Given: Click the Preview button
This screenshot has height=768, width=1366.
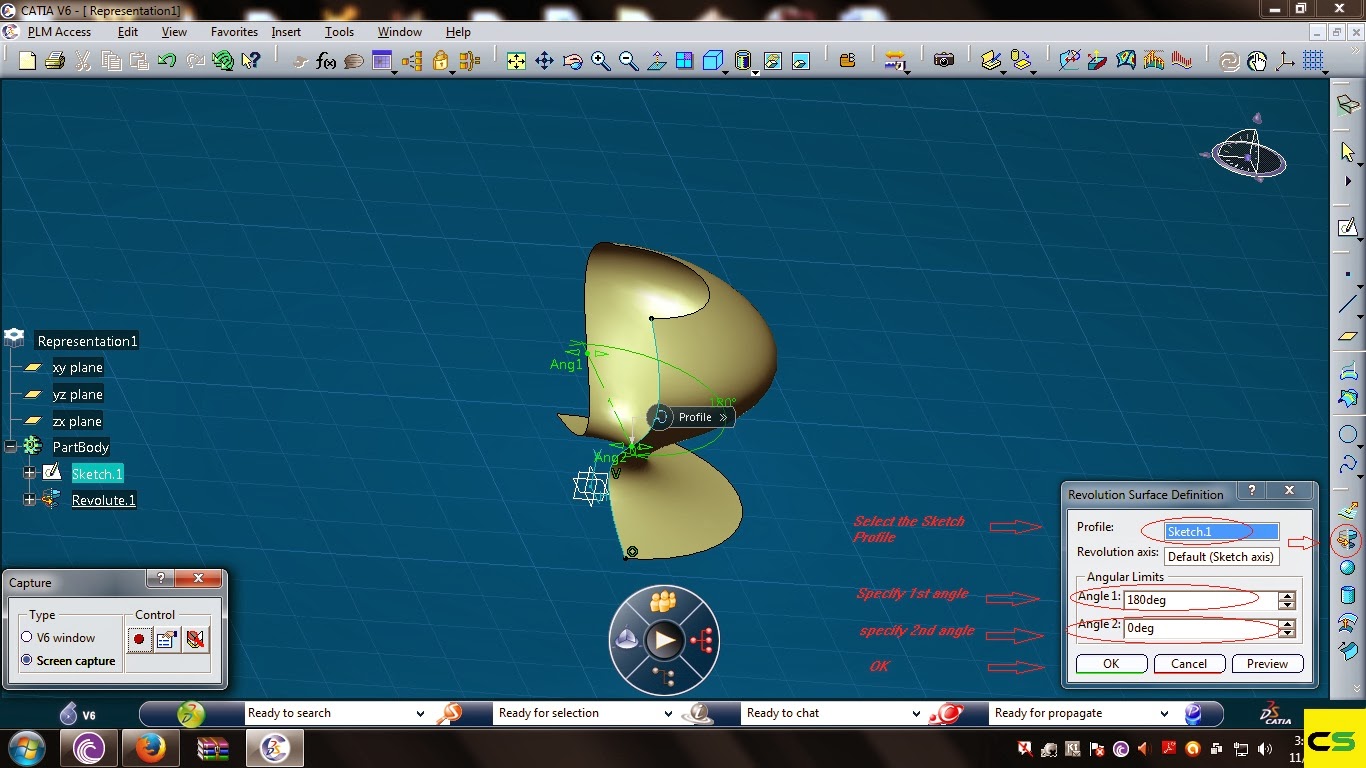Looking at the screenshot, I should (x=1267, y=663).
